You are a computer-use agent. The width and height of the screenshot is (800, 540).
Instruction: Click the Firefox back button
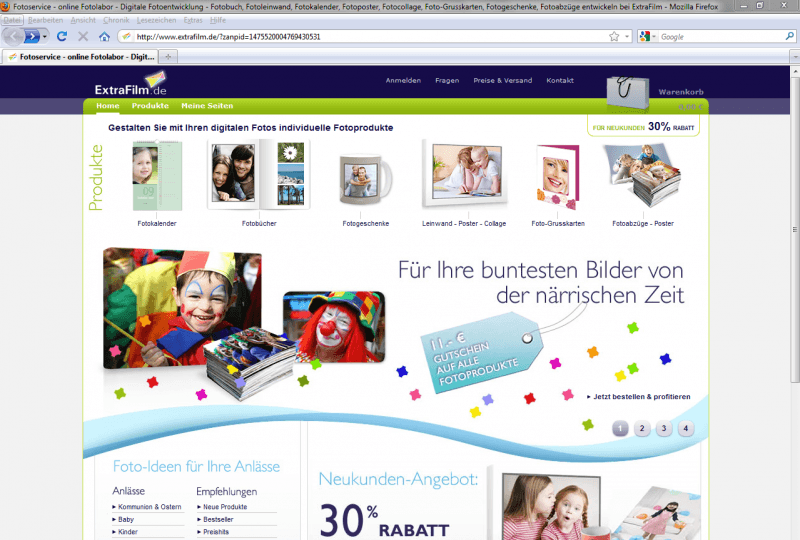tap(14, 36)
